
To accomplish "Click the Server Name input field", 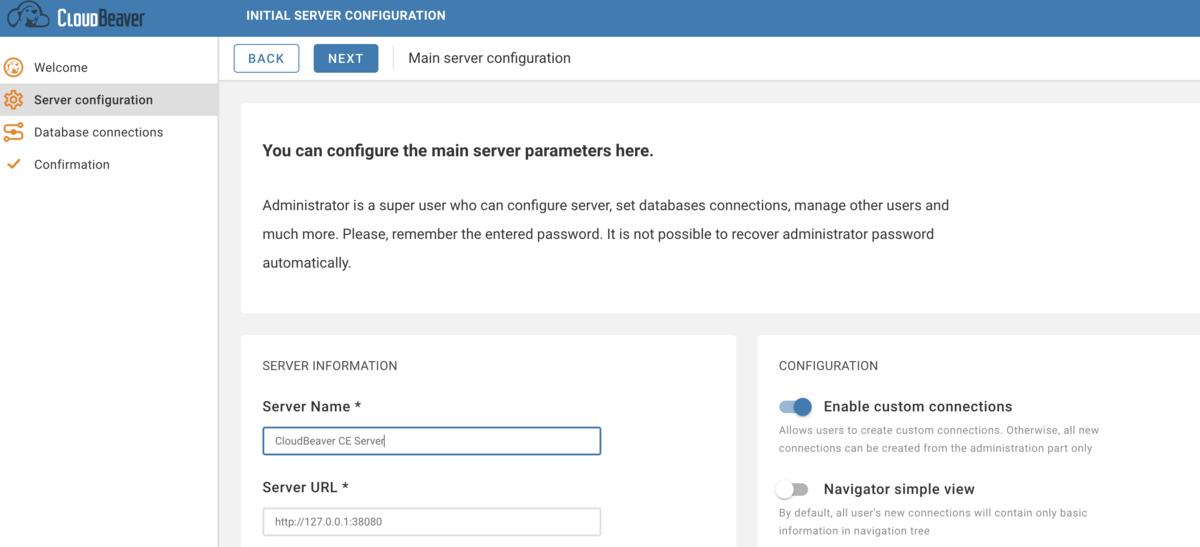I will point(432,441).
